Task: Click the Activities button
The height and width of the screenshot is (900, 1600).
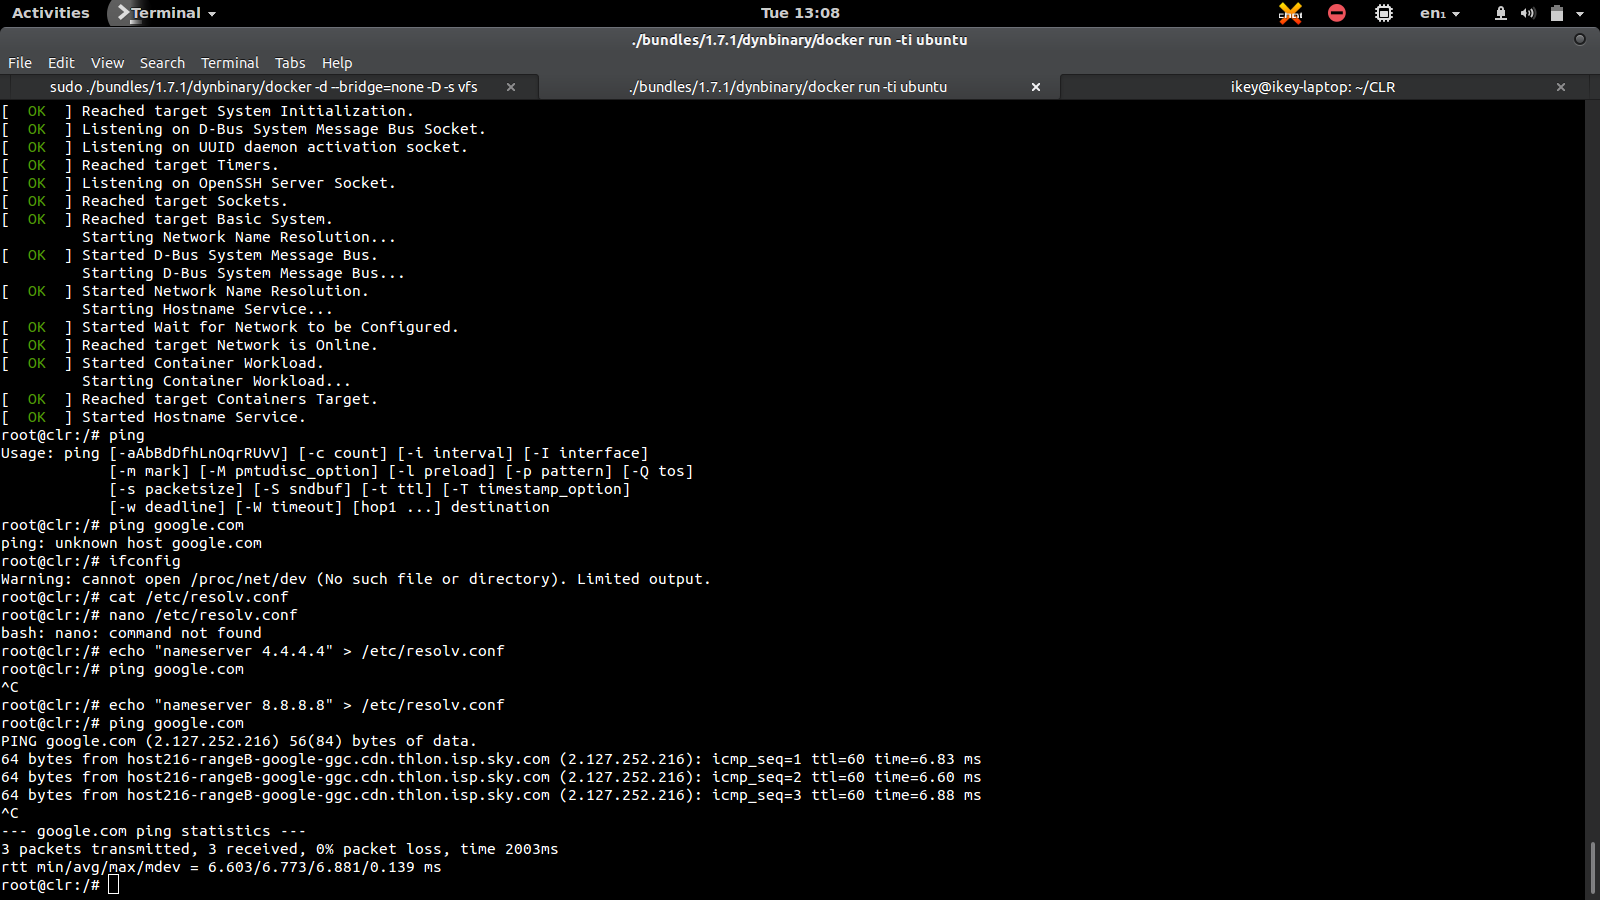Action: (x=51, y=13)
